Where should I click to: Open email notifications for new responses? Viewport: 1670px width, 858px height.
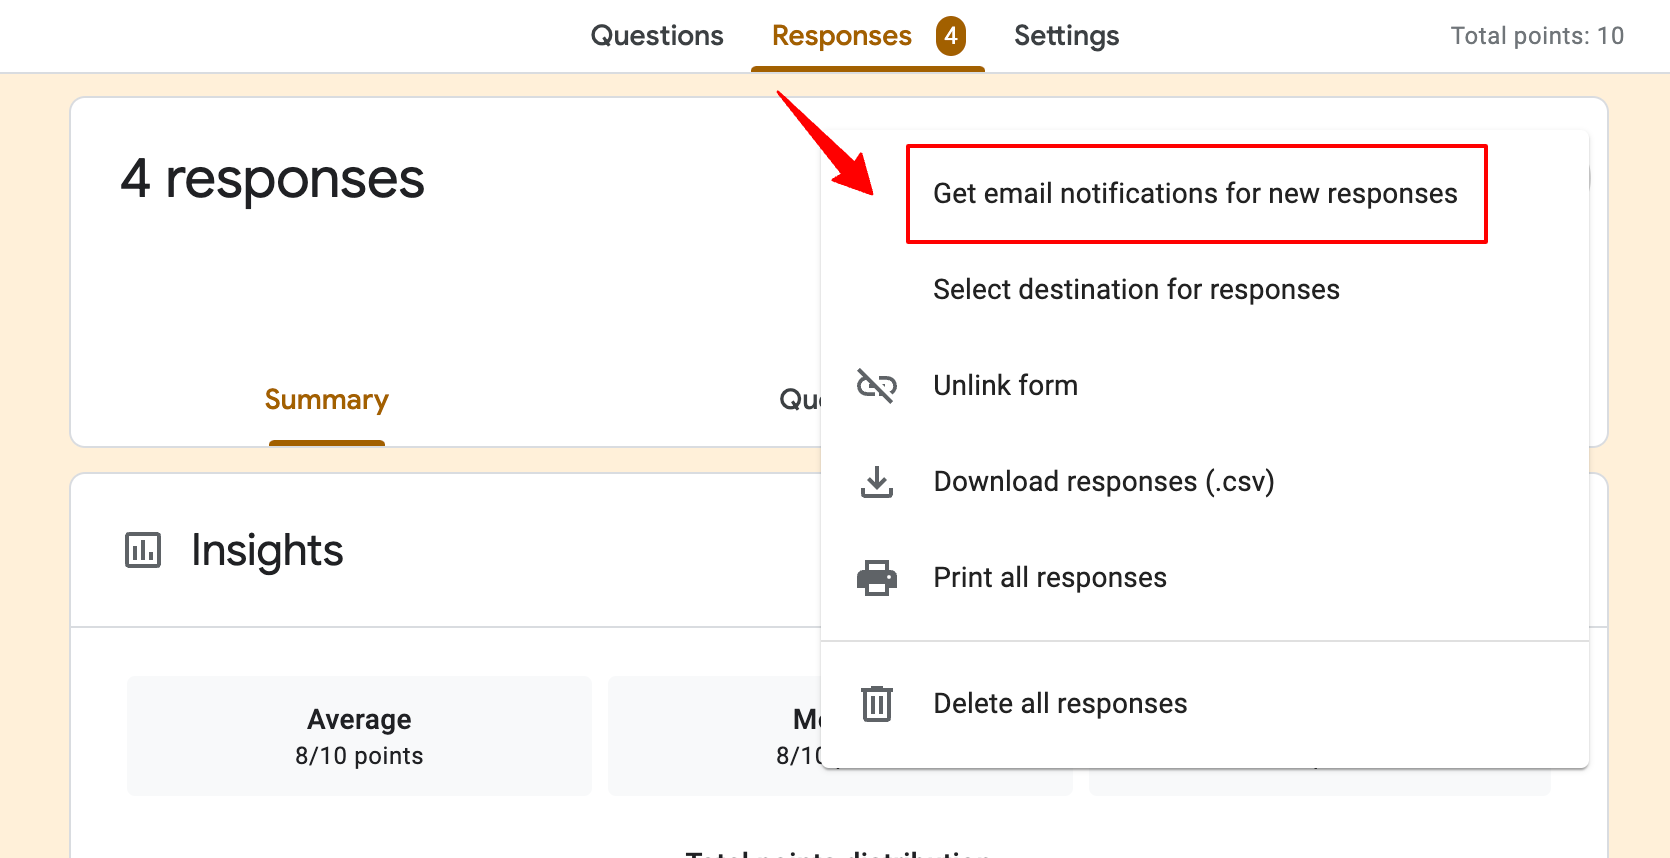[1196, 194]
